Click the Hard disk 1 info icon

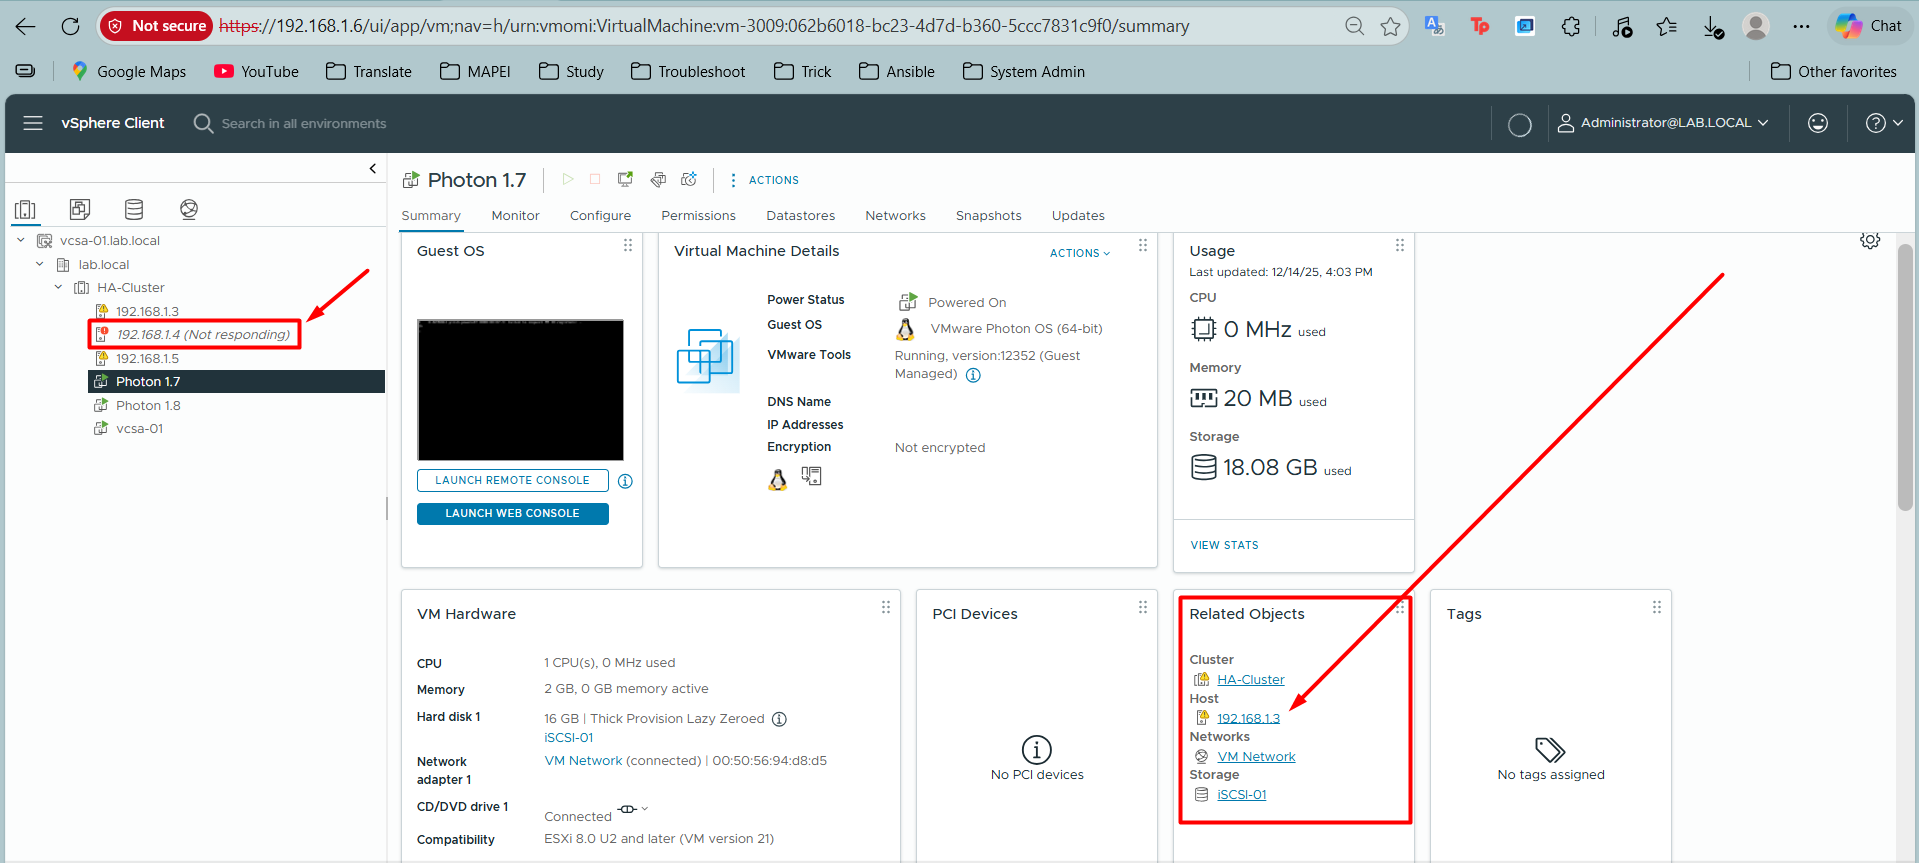coord(780,719)
